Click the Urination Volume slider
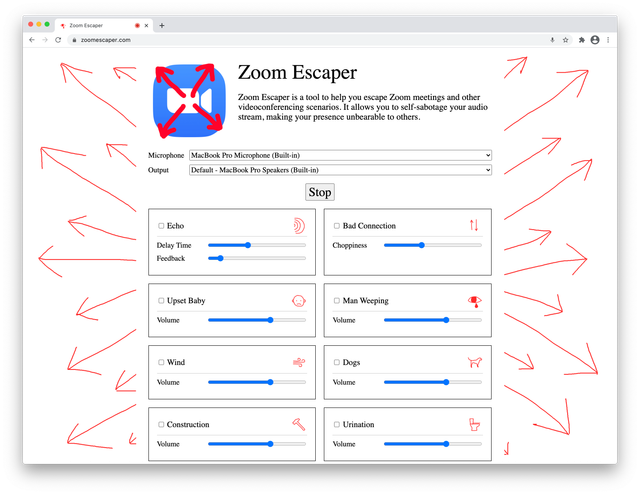This screenshot has width=640, height=494. pos(433,444)
